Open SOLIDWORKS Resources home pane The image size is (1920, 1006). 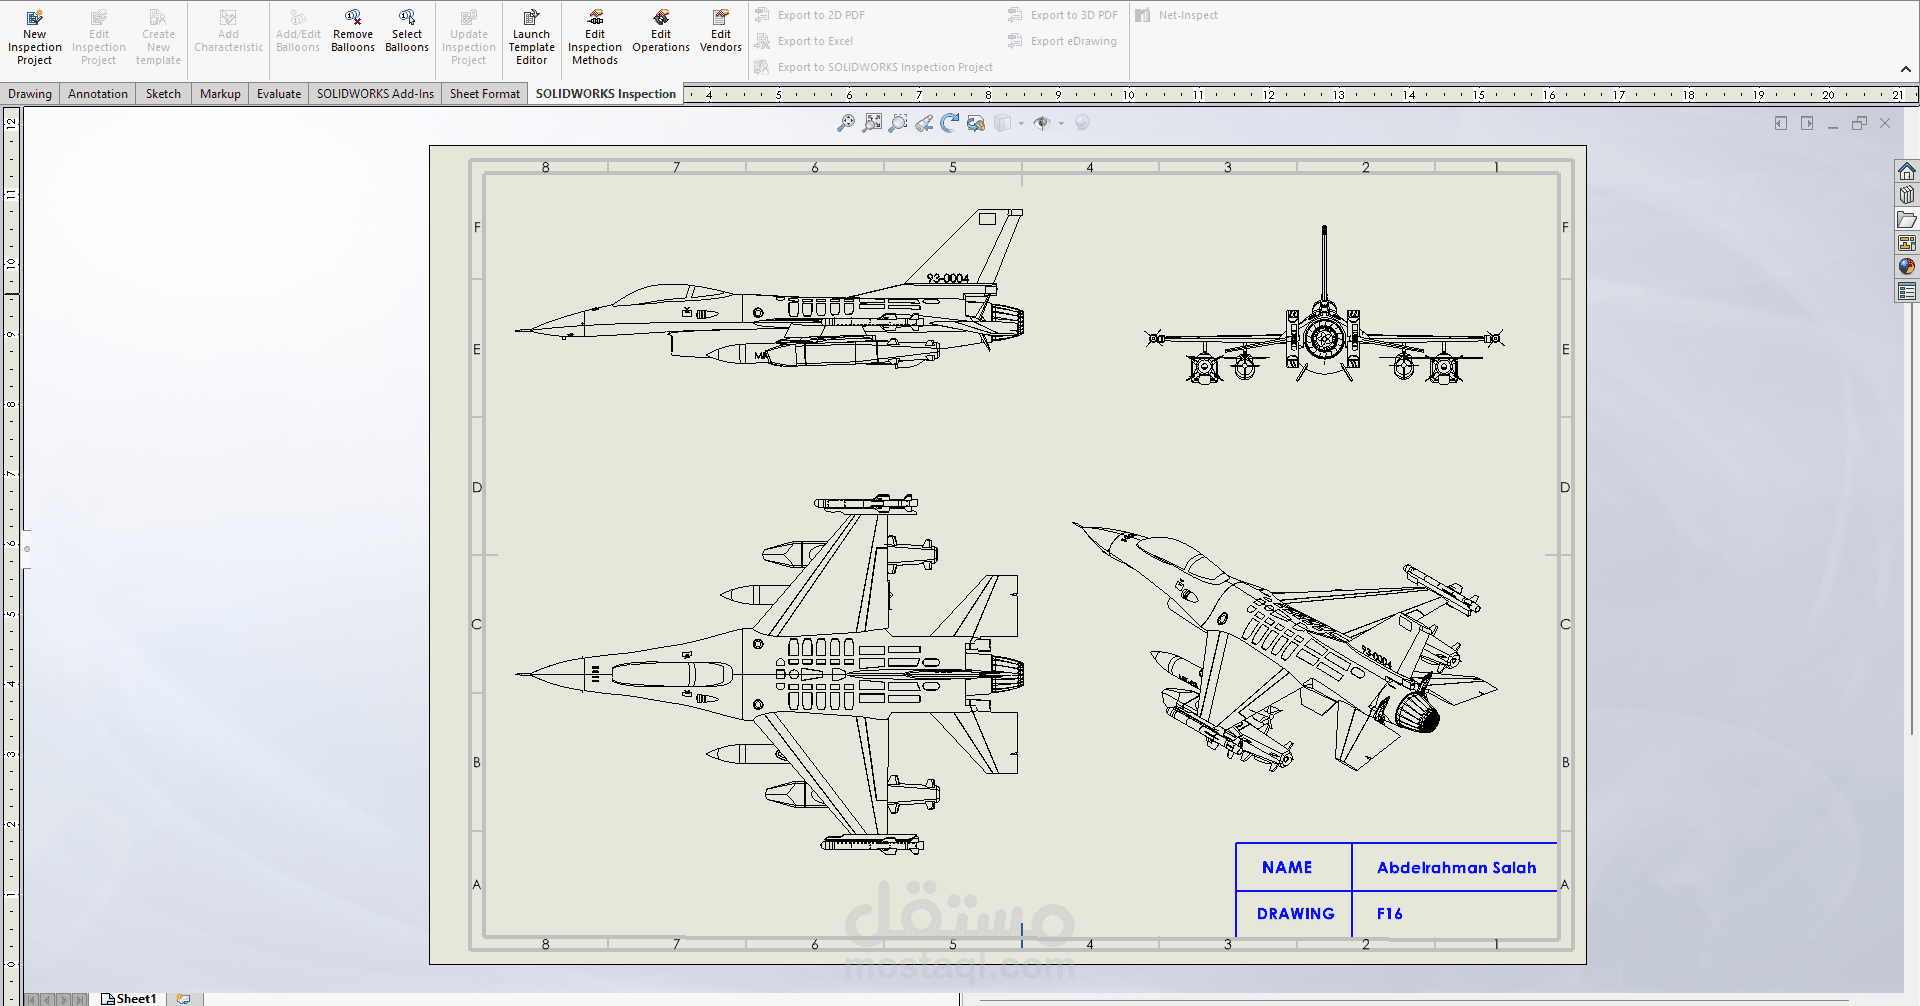[x=1907, y=171]
